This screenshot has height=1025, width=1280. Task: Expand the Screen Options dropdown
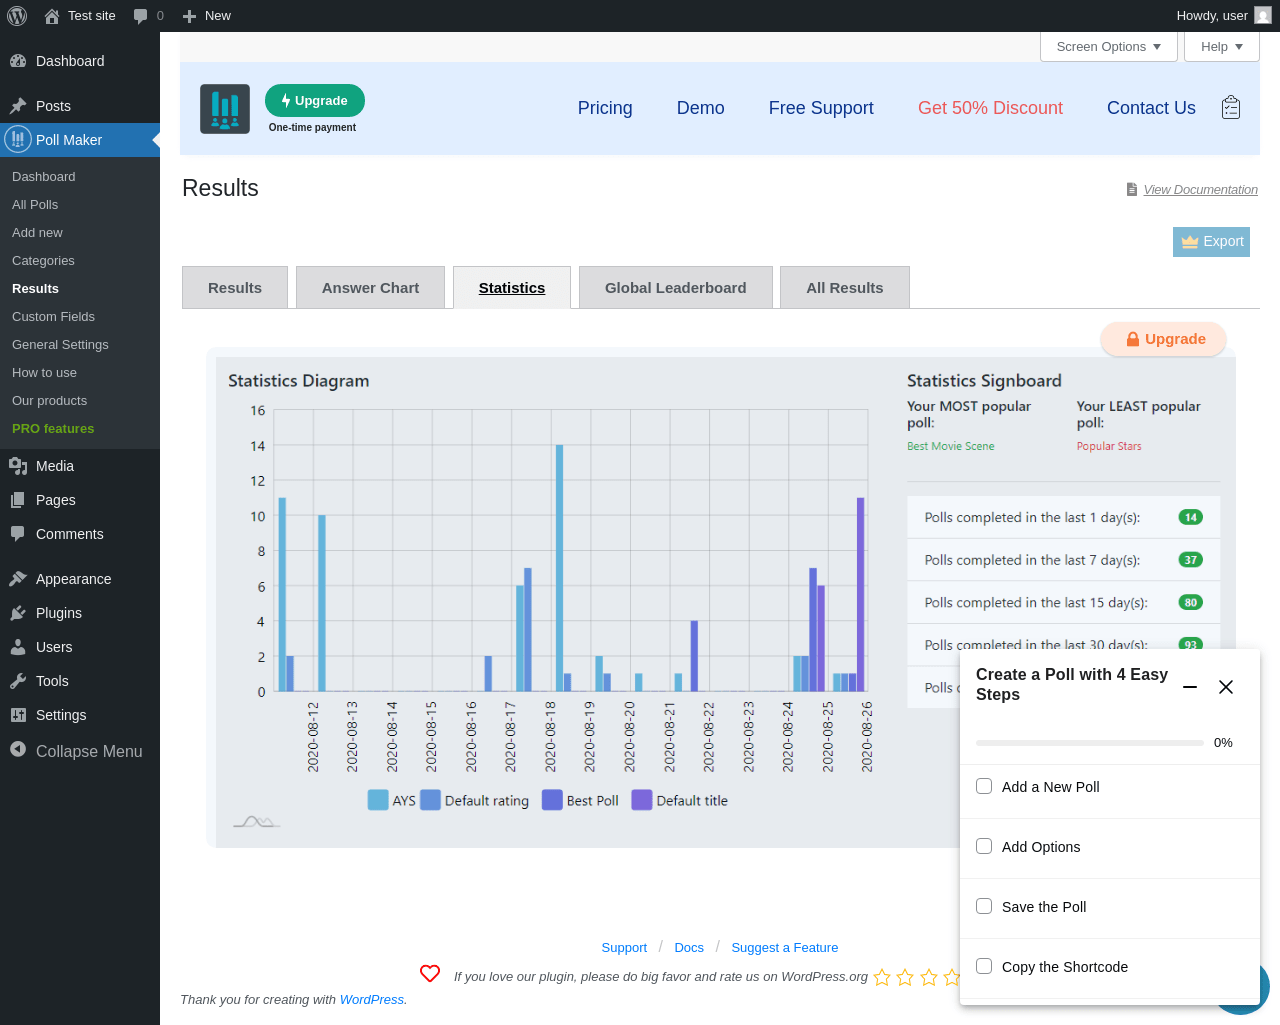click(x=1108, y=47)
